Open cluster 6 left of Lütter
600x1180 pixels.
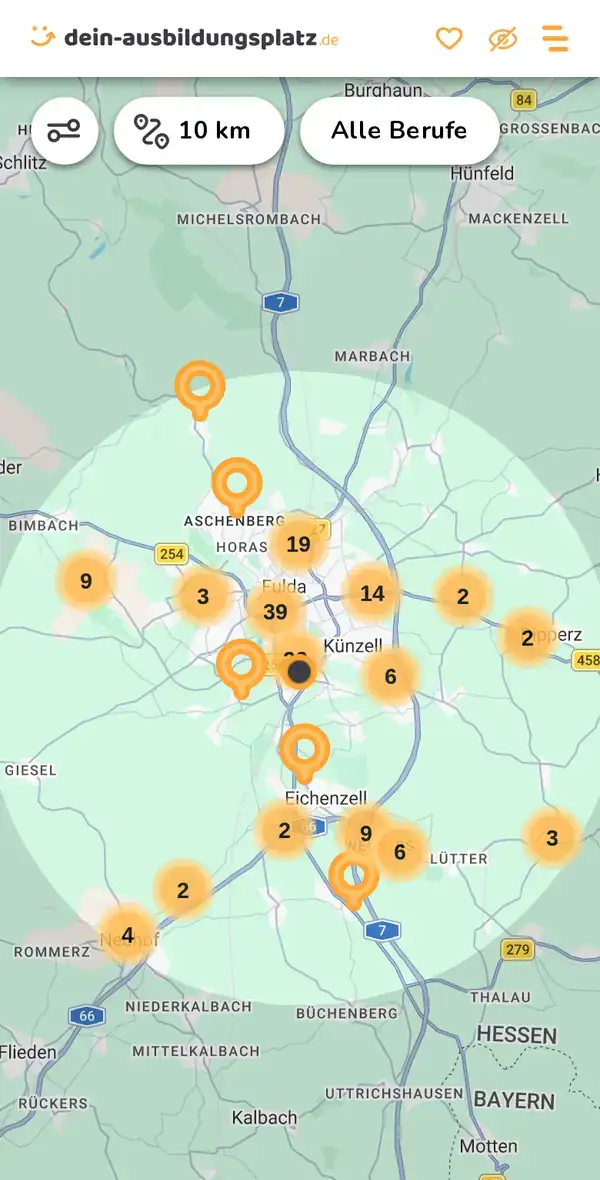tap(400, 852)
